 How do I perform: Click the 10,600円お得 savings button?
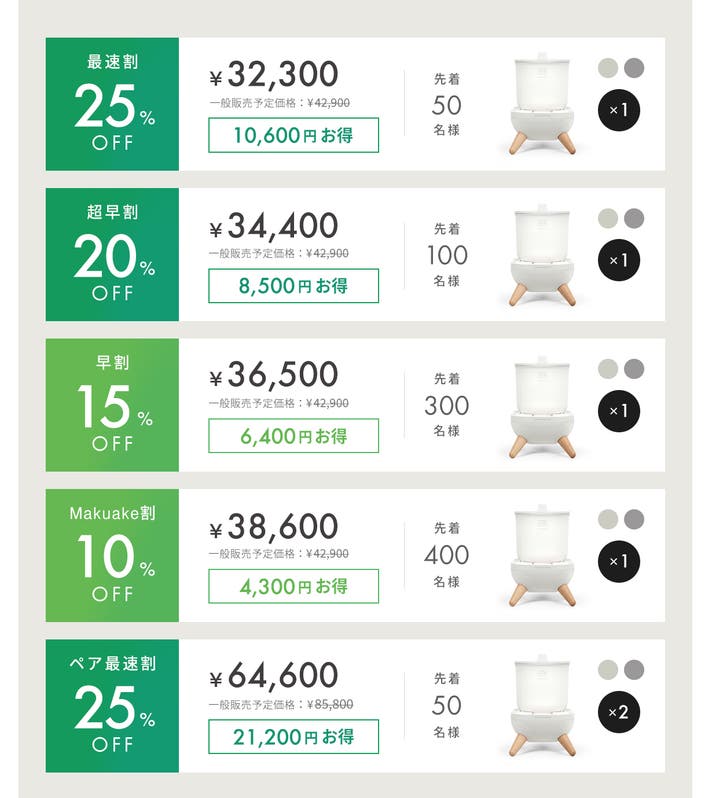pos(293,135)
